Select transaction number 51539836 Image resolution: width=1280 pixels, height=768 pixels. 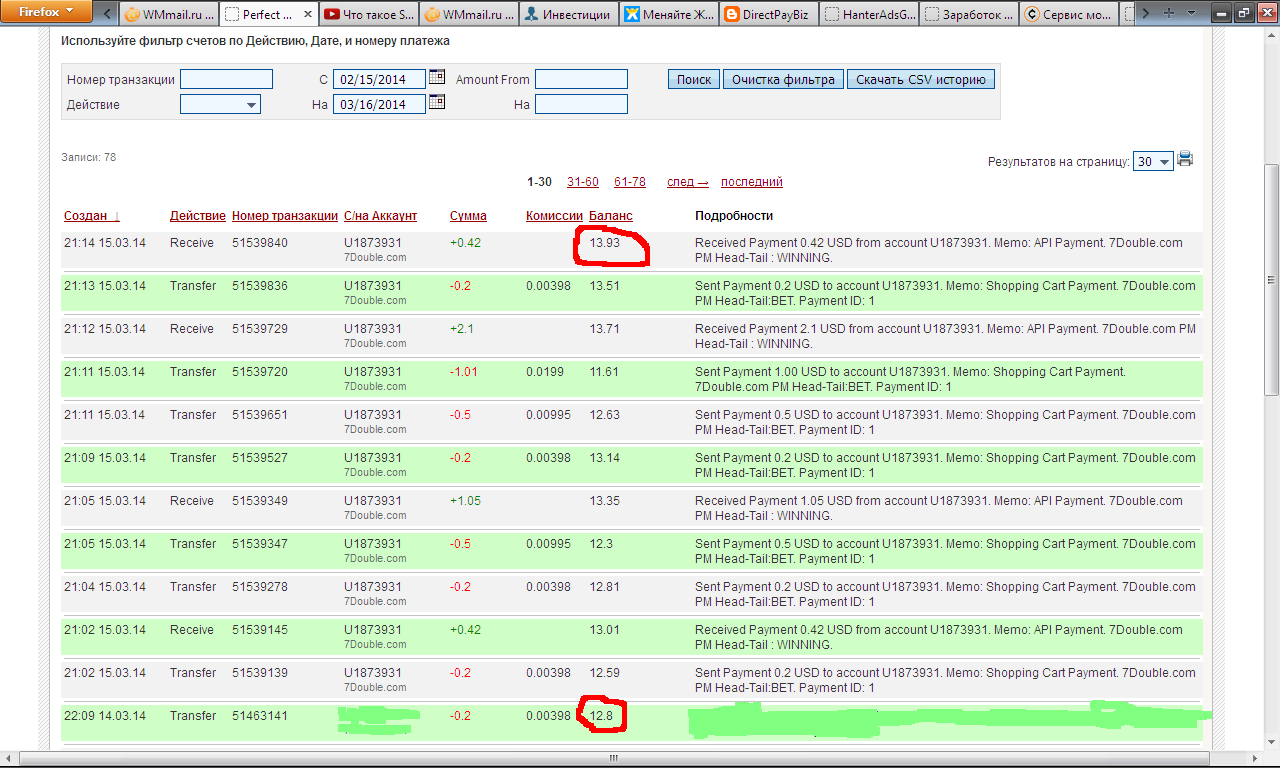click(x=260, y=286)
